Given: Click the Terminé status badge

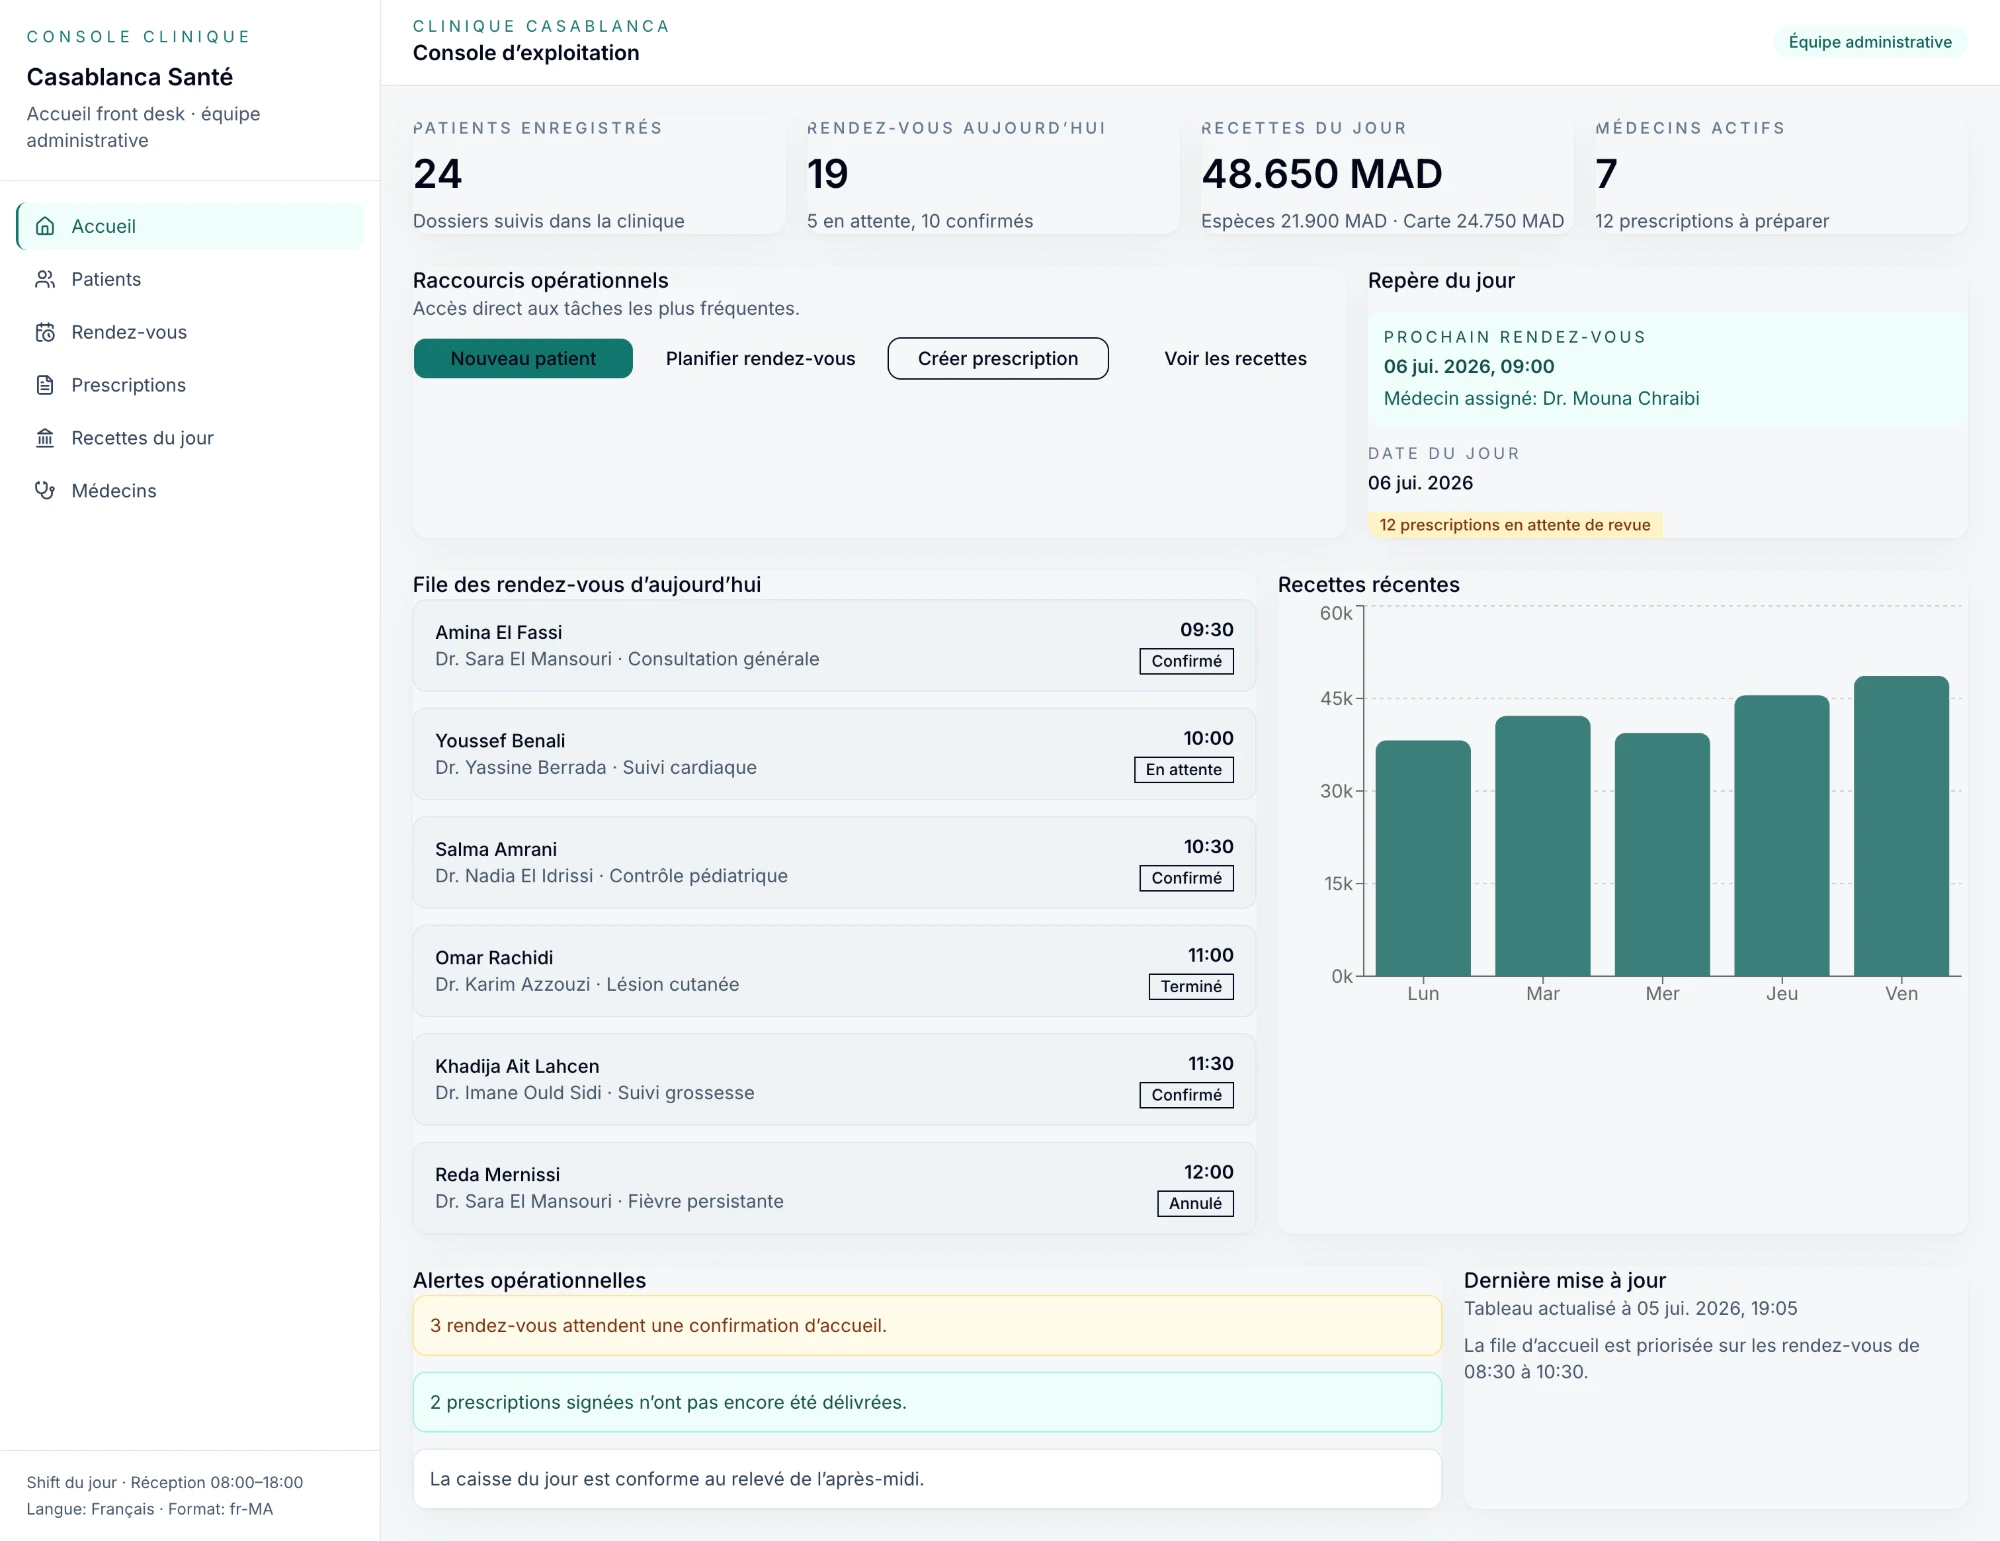Looking at the screenshot, I should pos(1191,986).
